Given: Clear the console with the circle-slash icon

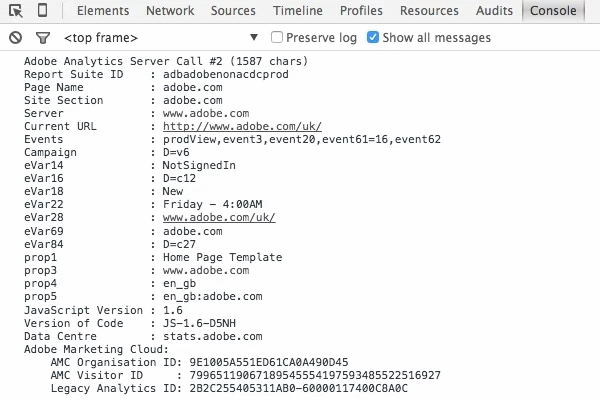Looking at the screenshot, I should (15, 38).
